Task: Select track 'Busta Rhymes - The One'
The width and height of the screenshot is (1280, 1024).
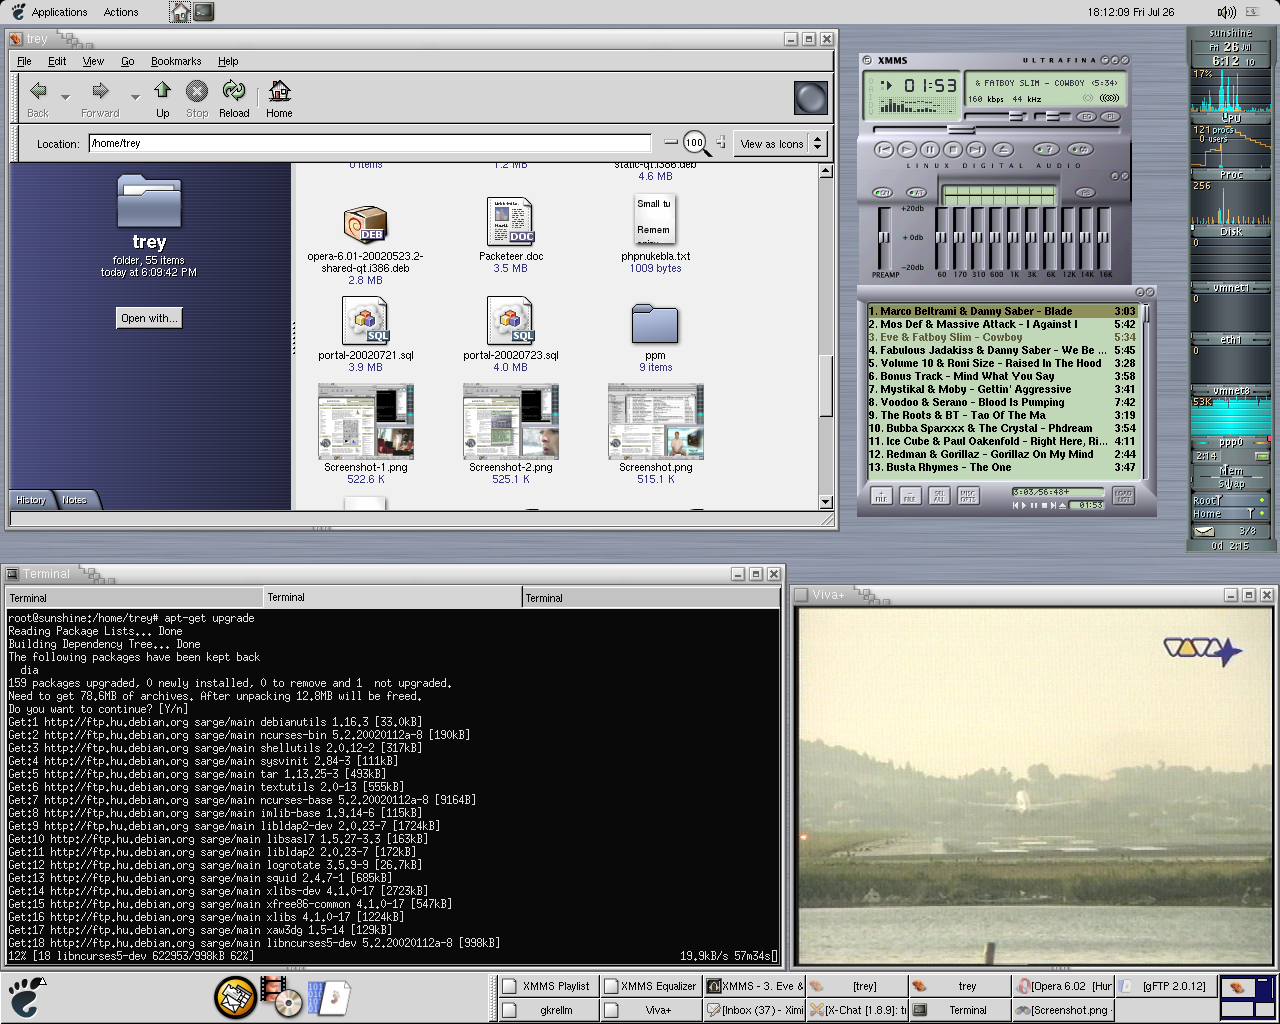Action: [1002, 467]
